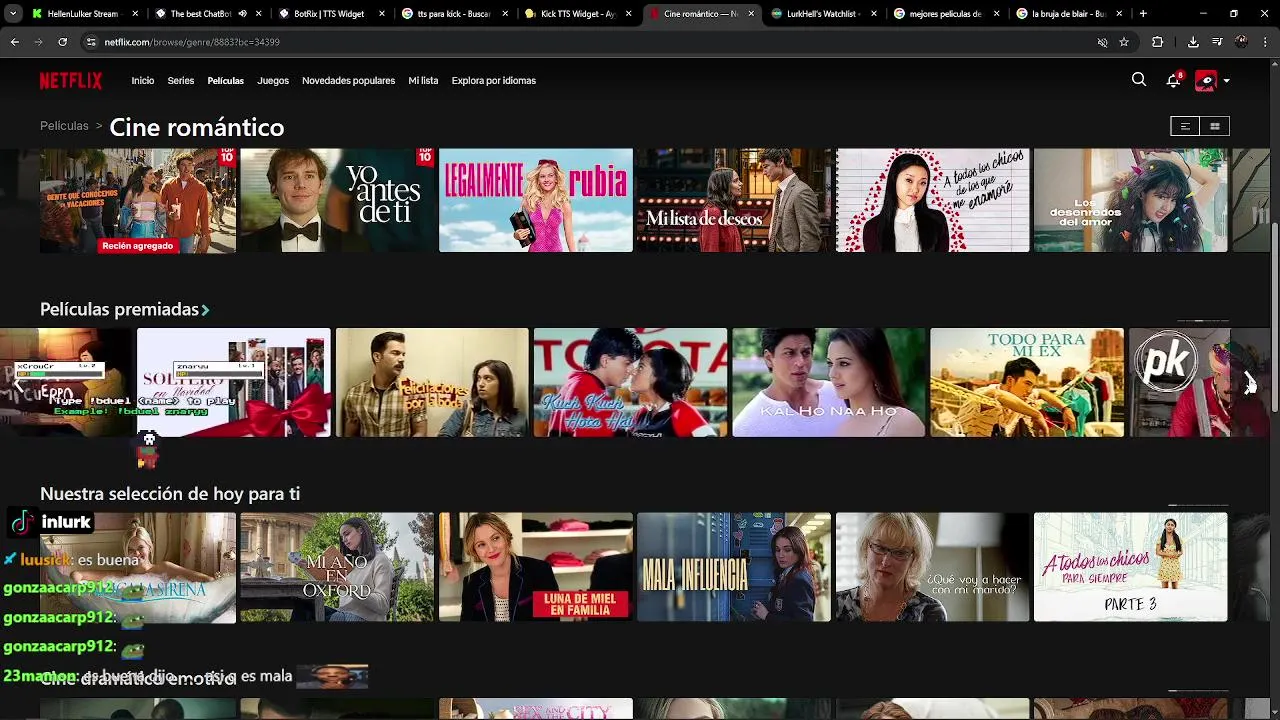
Task: Open Gente que conocemos en vacaciones thumbnail
Action: [138, 200]
